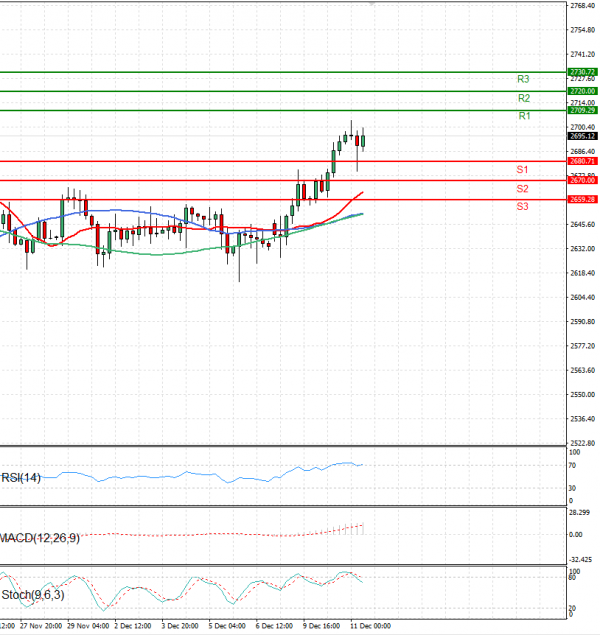Screen dimensions: 600x635
Task: Select the 2709.29 price tag
Action: coord(583,110)
